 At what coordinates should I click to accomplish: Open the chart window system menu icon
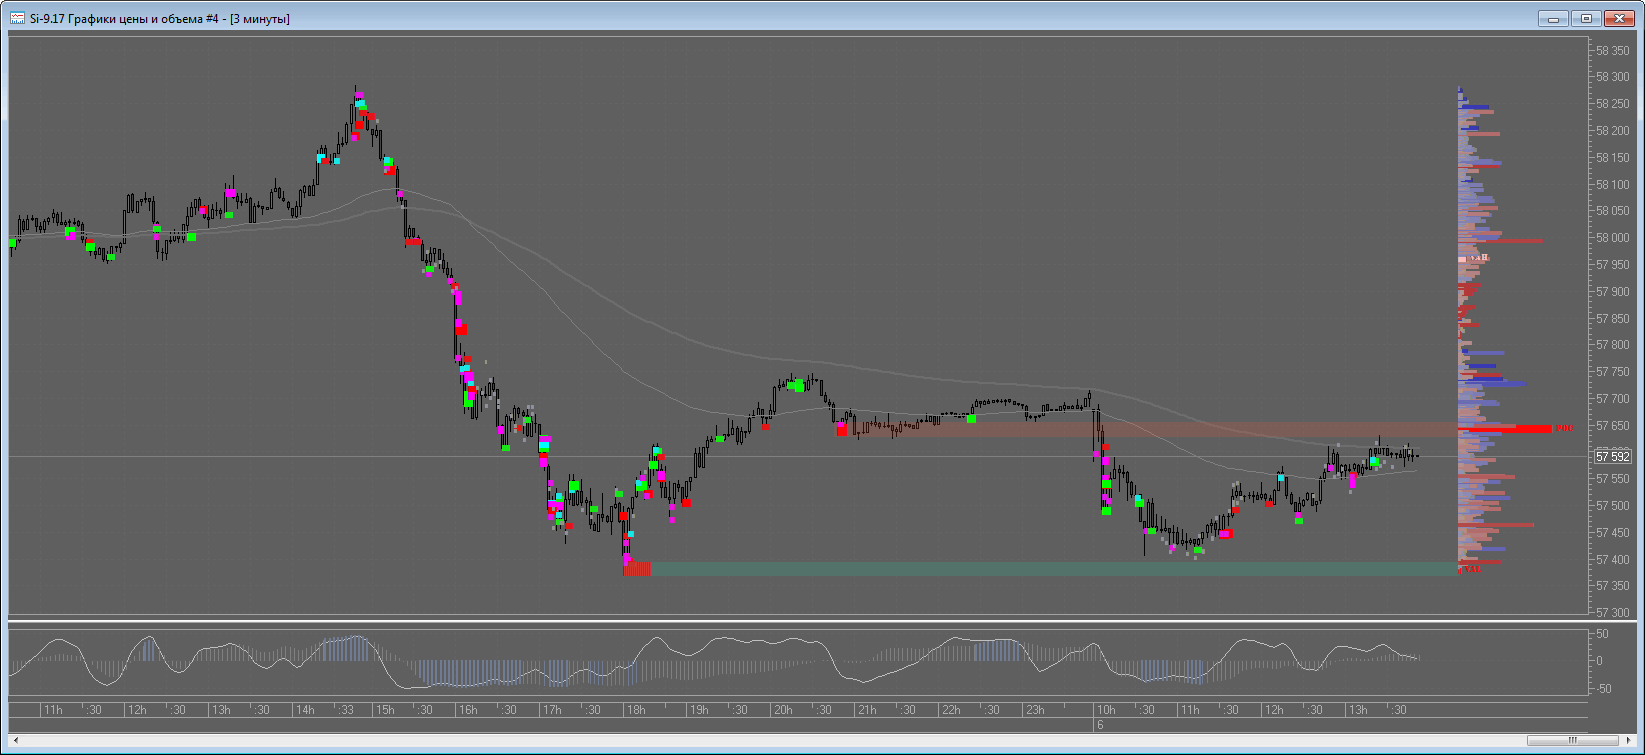coord(18,18)
